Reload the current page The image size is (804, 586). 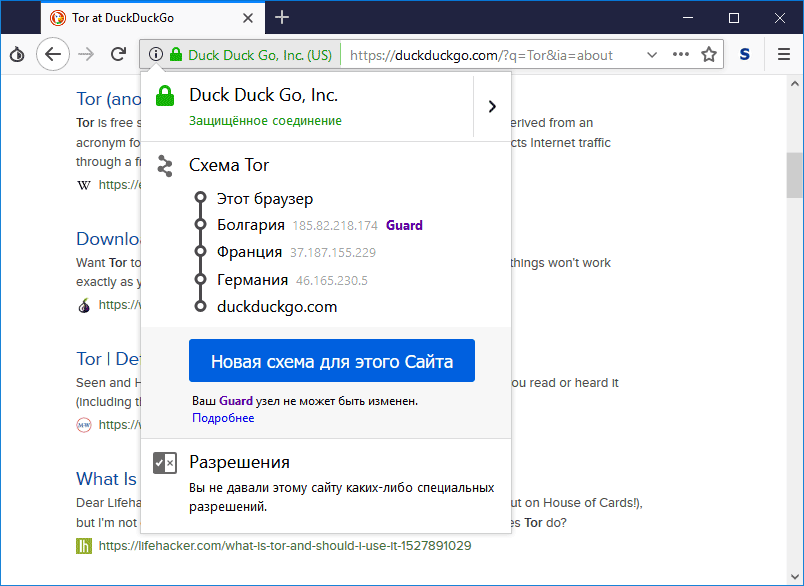click(118, 54)
